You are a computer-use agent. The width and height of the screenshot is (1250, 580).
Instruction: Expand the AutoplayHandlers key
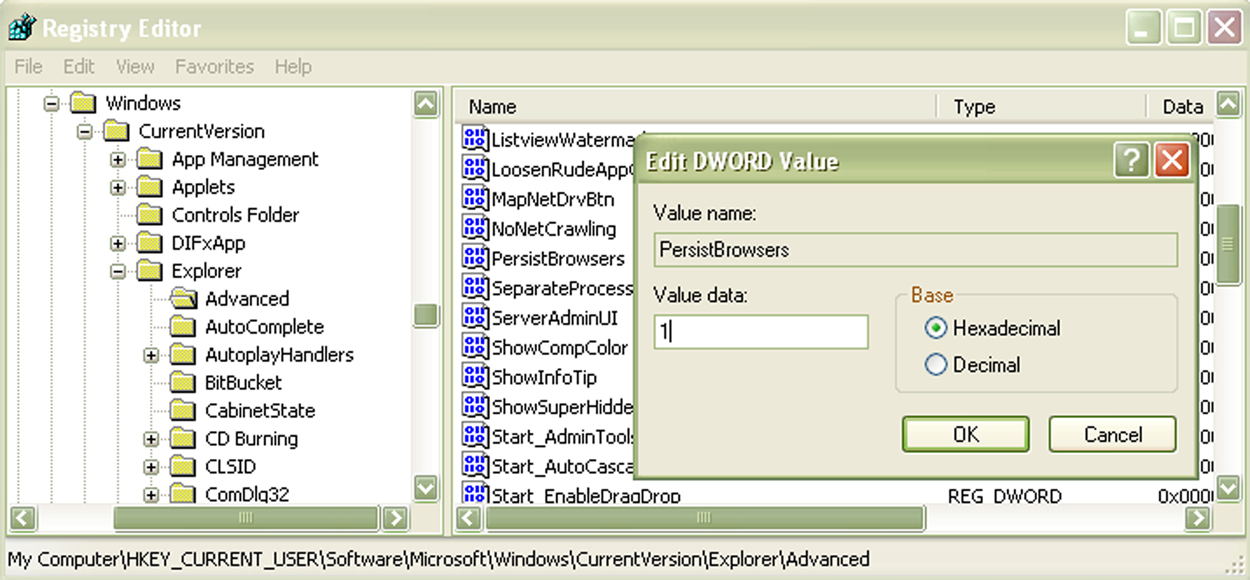click(151, 355)
